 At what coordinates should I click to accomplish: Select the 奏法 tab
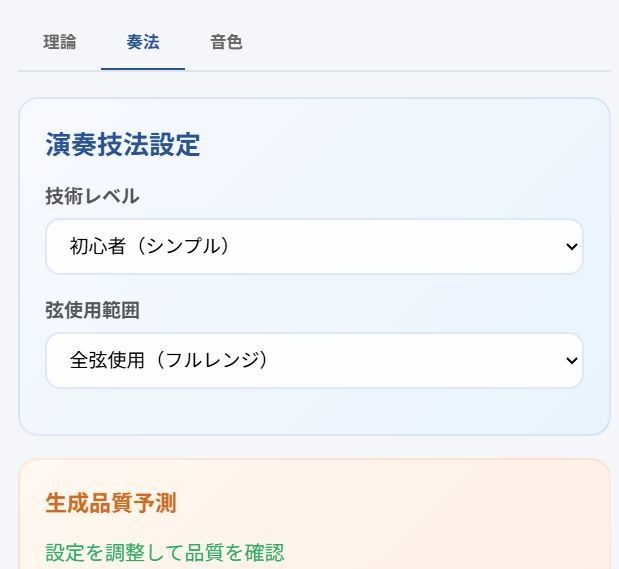[x=143, y=43]
